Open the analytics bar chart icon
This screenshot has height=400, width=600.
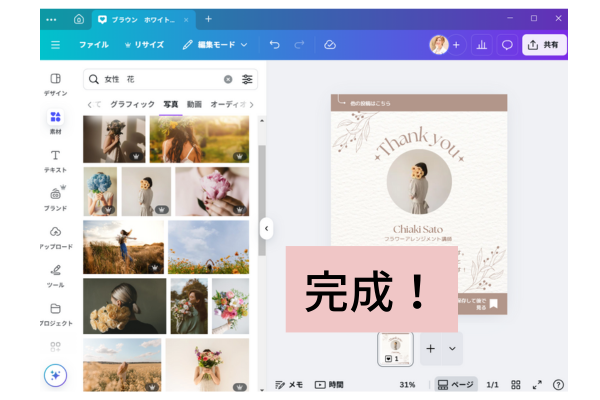coord(481,45)
